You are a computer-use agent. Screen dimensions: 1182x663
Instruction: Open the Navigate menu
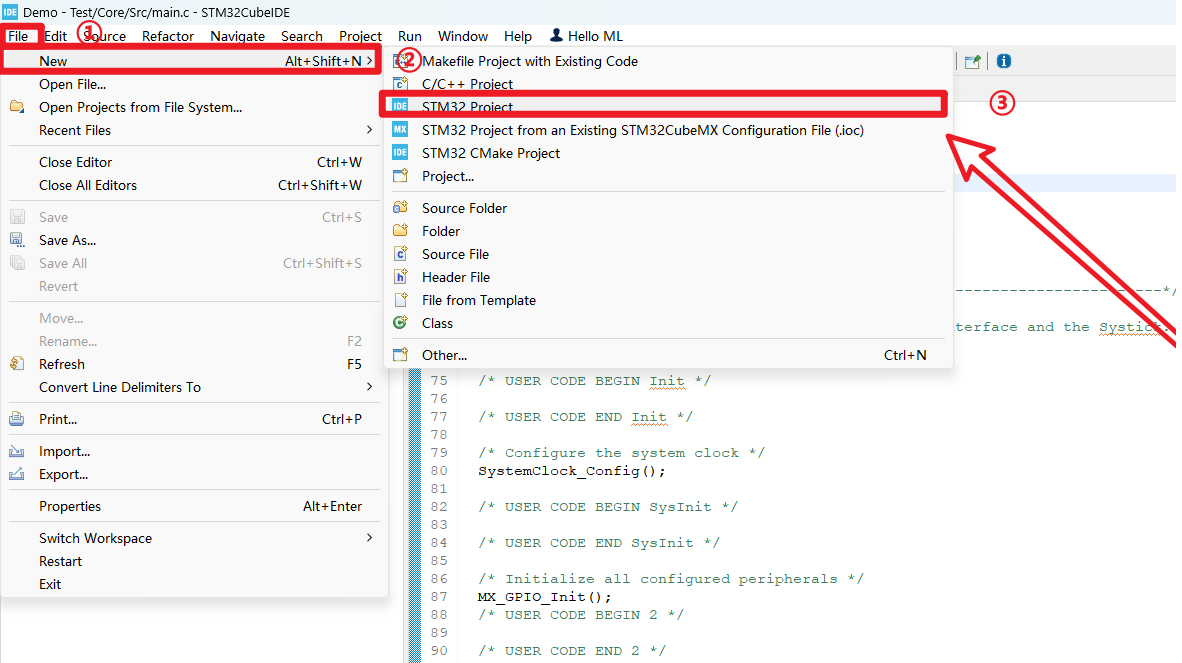[x=237, y=36]
